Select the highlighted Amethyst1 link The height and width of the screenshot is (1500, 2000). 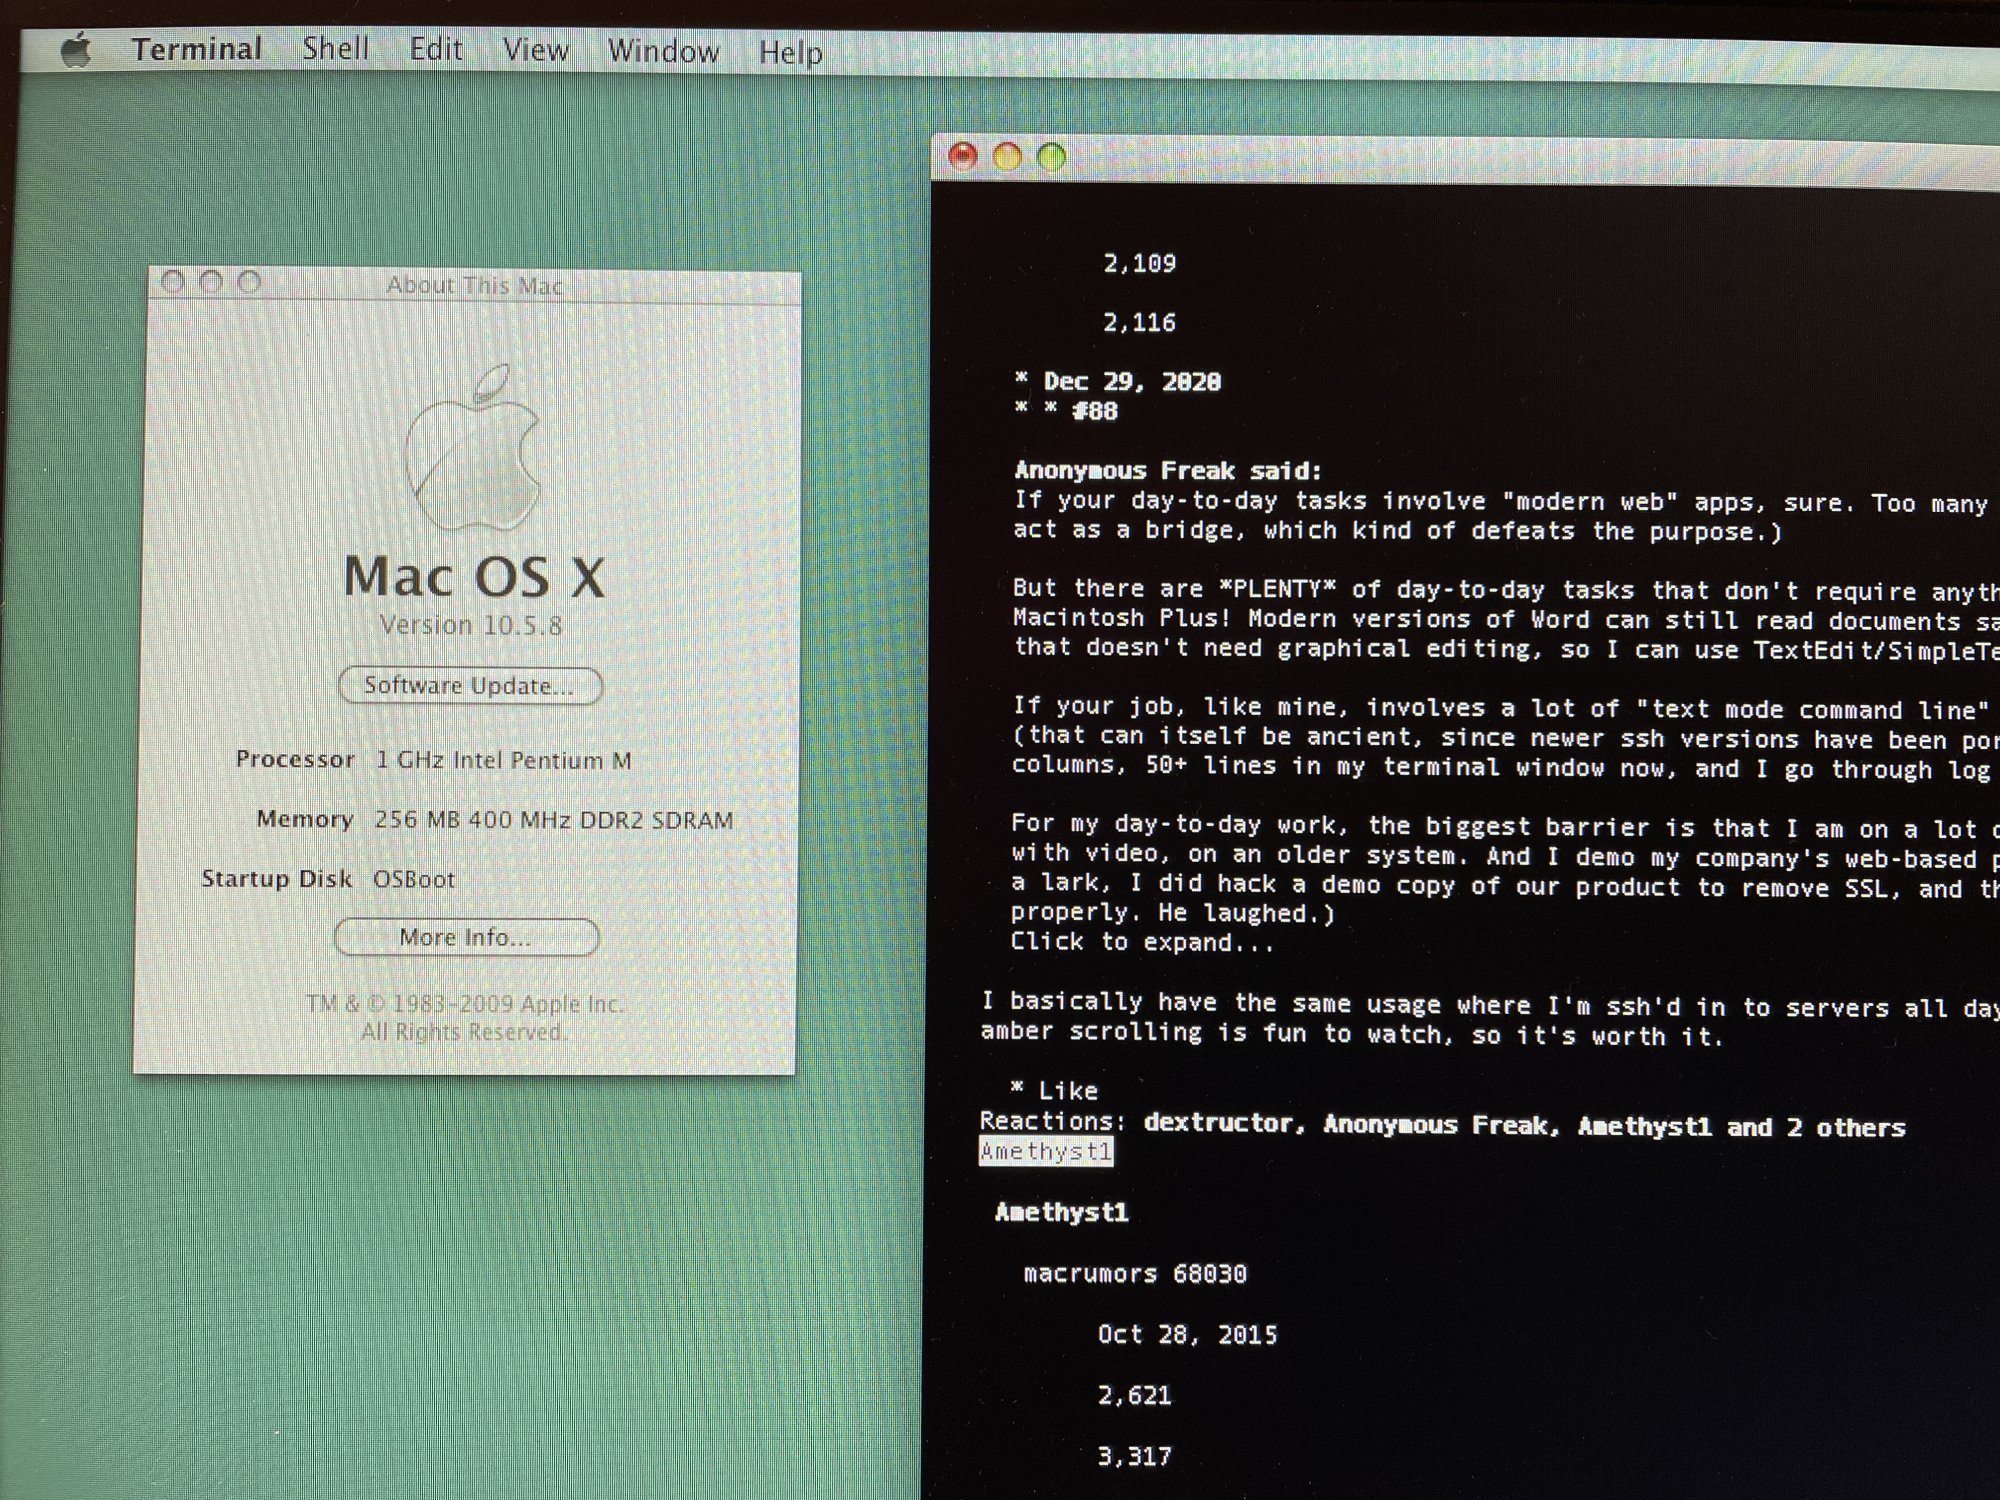(1046, 1152)
